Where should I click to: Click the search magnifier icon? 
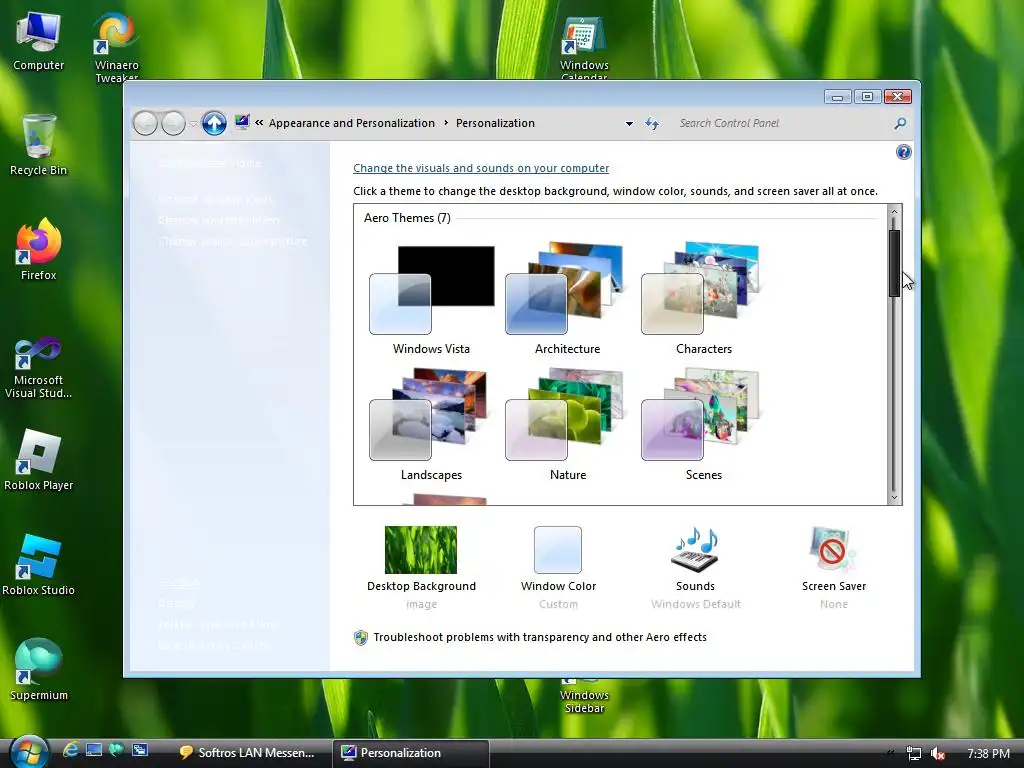click(x=900, y=123)
